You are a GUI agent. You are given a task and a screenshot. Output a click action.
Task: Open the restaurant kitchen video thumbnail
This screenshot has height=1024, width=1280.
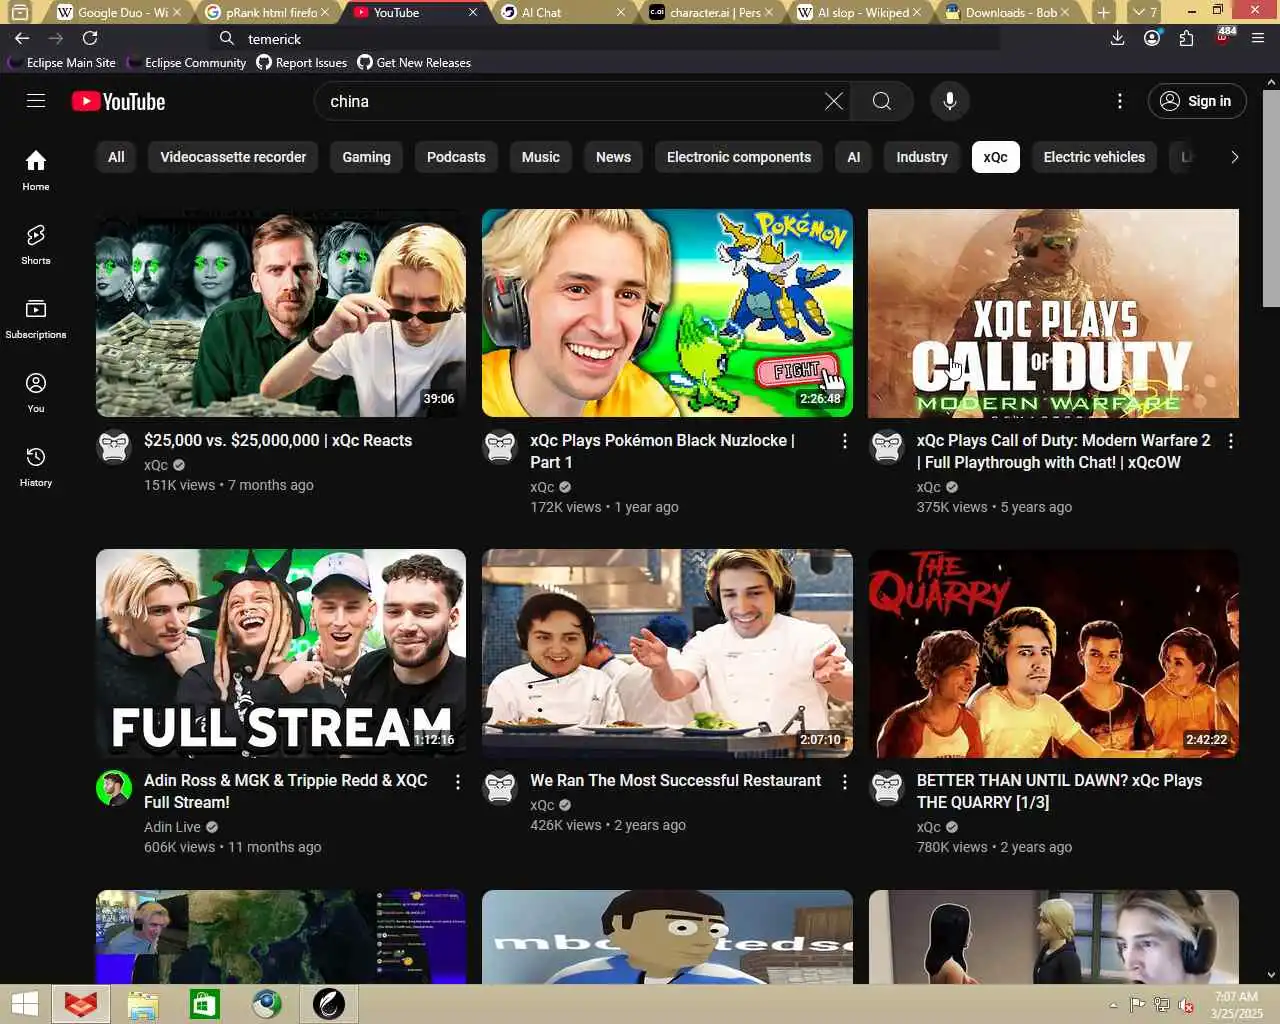coord(667,653)
